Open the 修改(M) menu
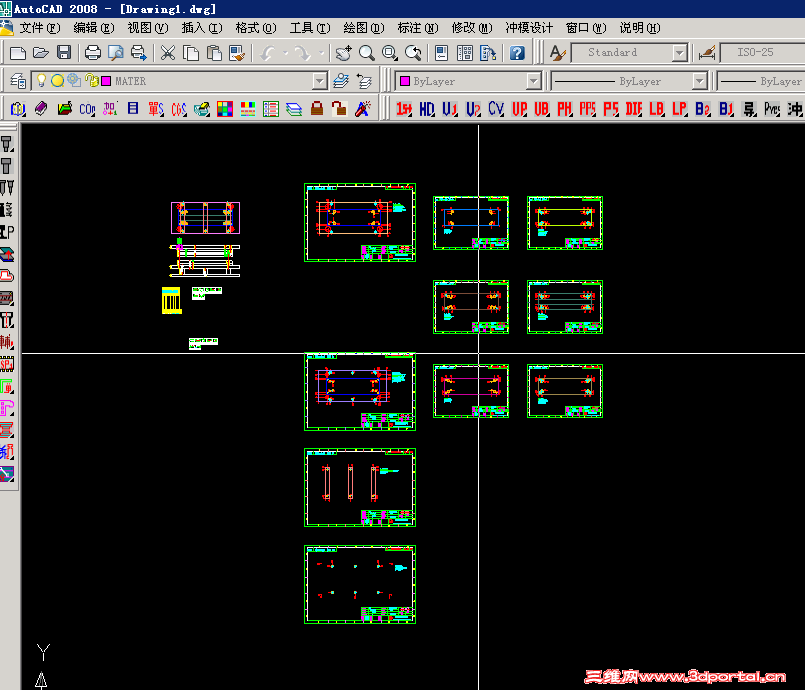The height and width of the screenshot is (690, 805). coord(472,28)
